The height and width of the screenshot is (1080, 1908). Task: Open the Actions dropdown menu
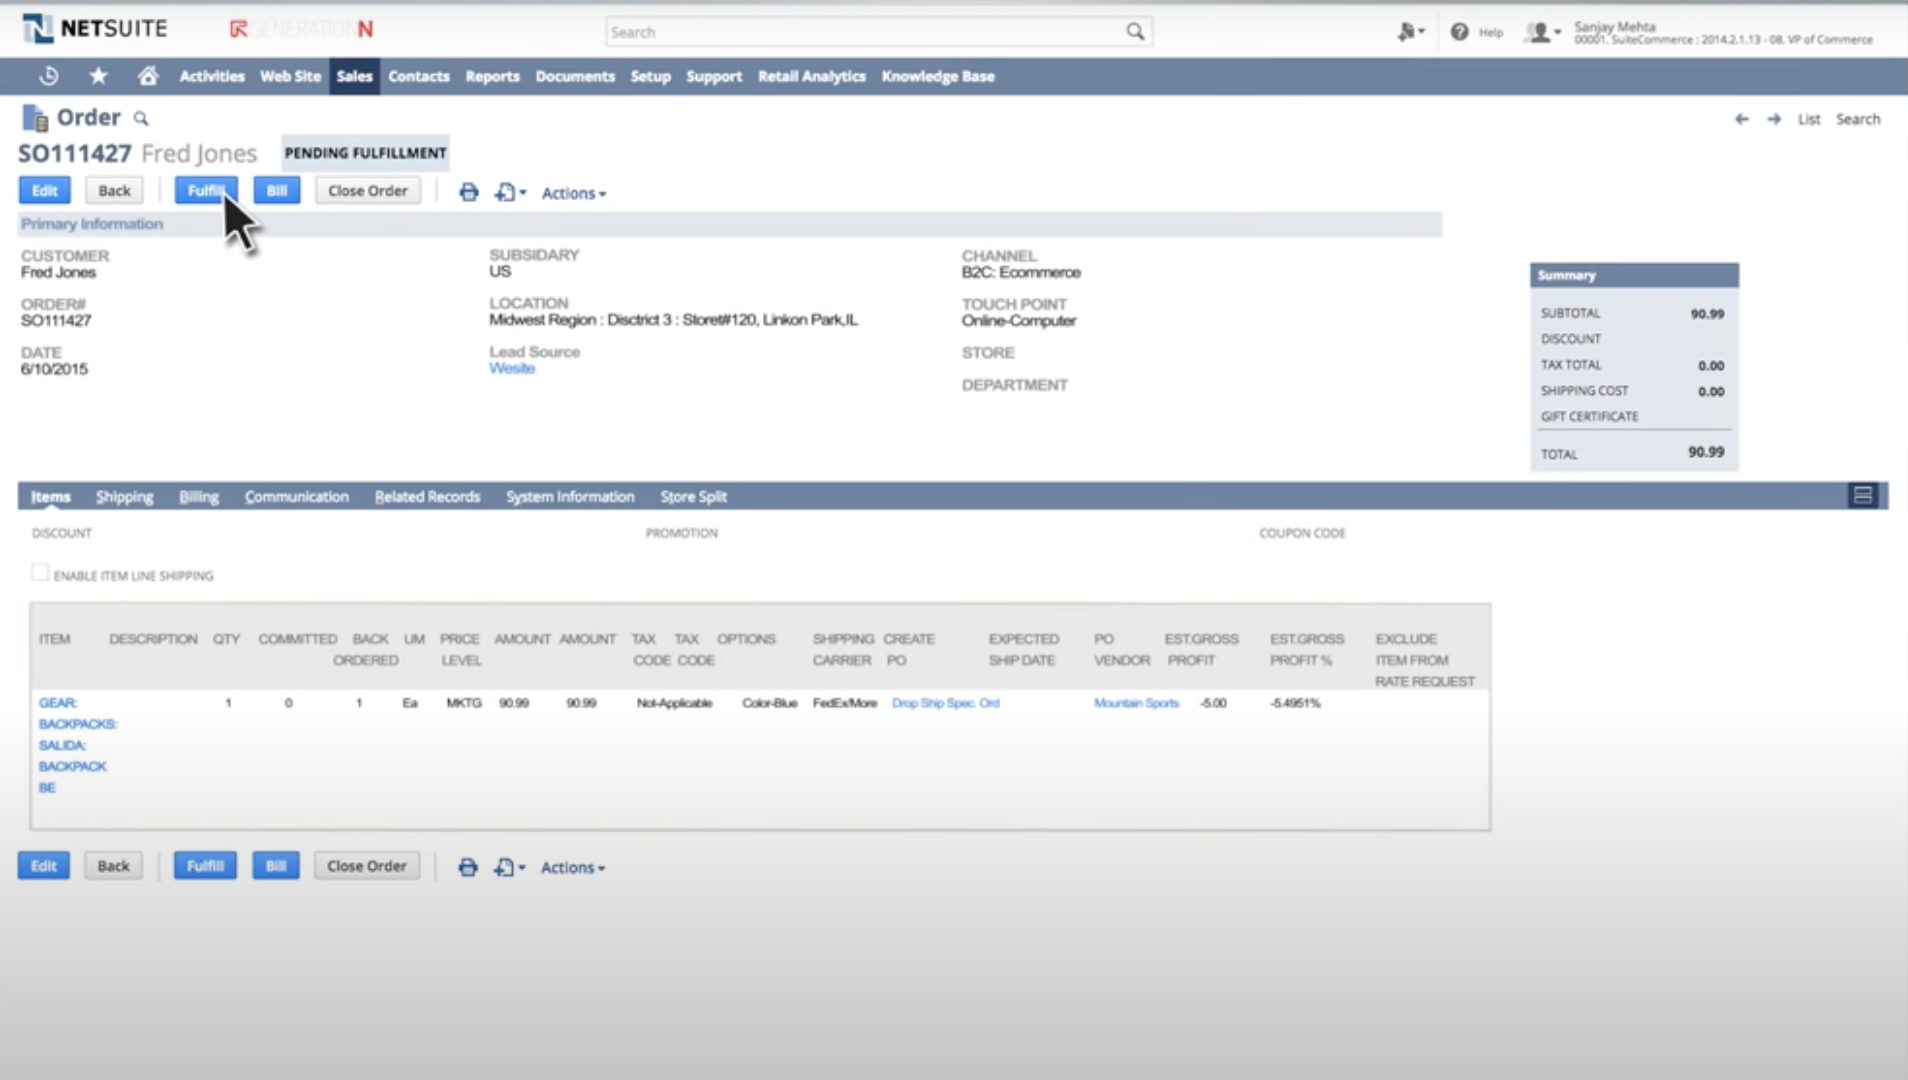pos(572,192)
